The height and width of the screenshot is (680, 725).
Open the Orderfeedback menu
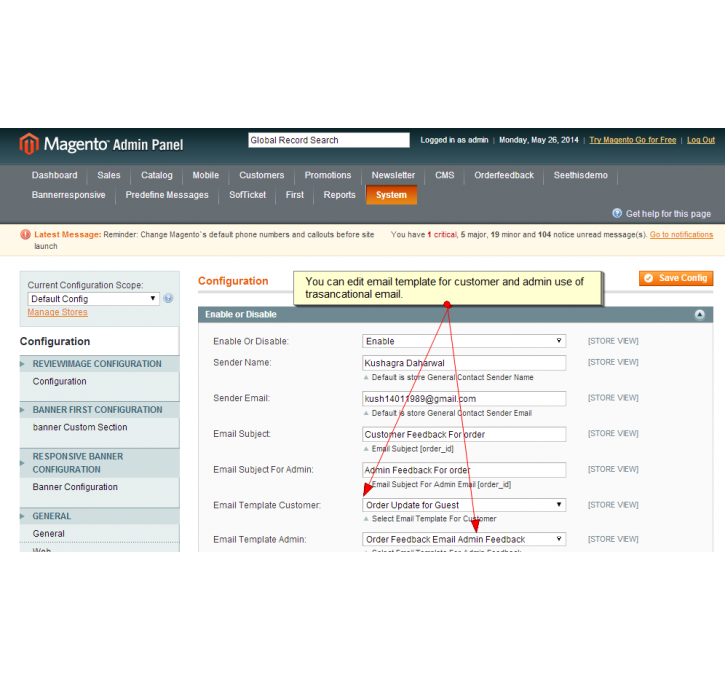pyautogui.click(x=504, y=175)
